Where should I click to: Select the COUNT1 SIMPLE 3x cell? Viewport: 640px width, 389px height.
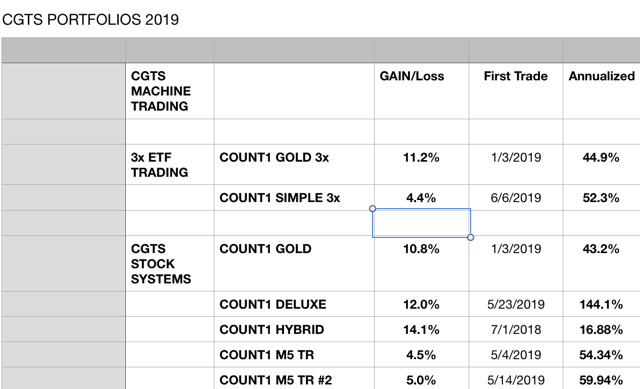[294, 198]
